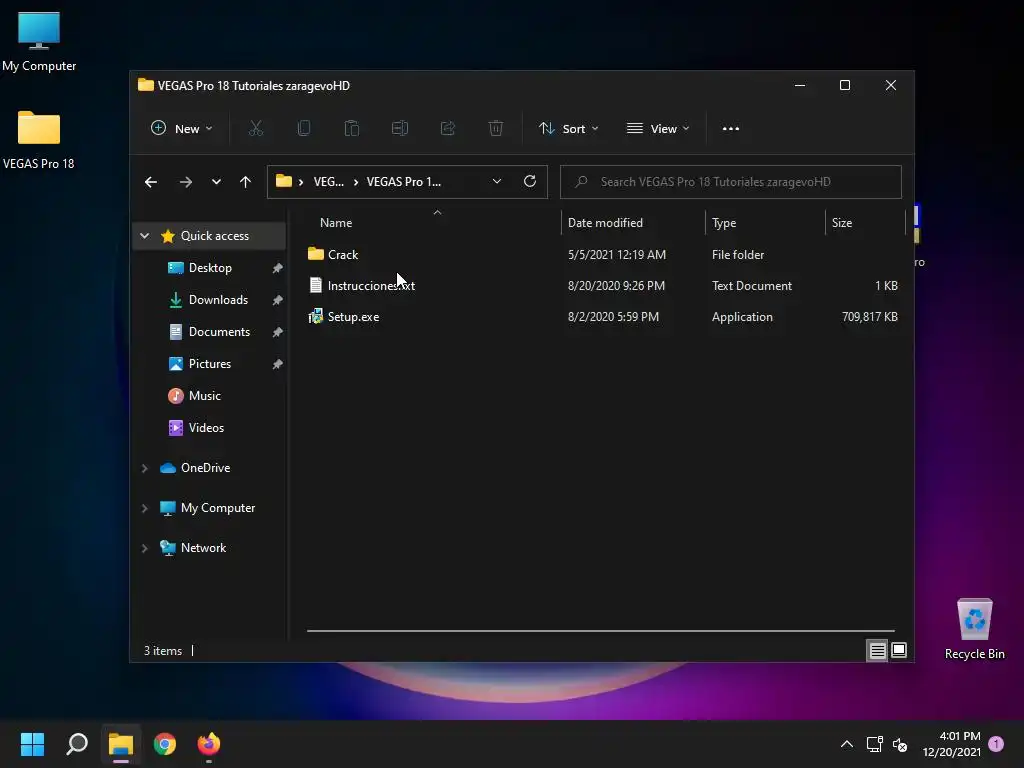
Task: Click the volume muted tray icon
Action: (900, 744)
